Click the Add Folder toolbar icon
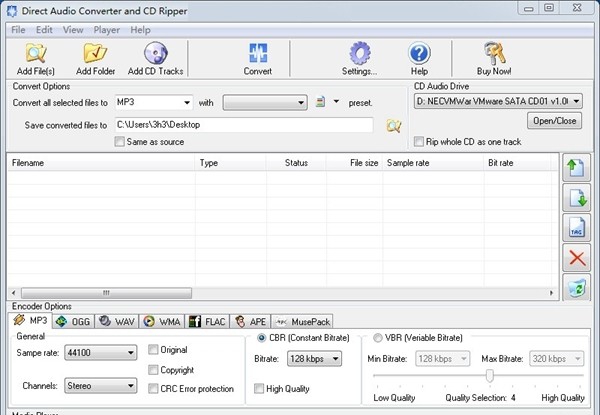 [95, 53]
